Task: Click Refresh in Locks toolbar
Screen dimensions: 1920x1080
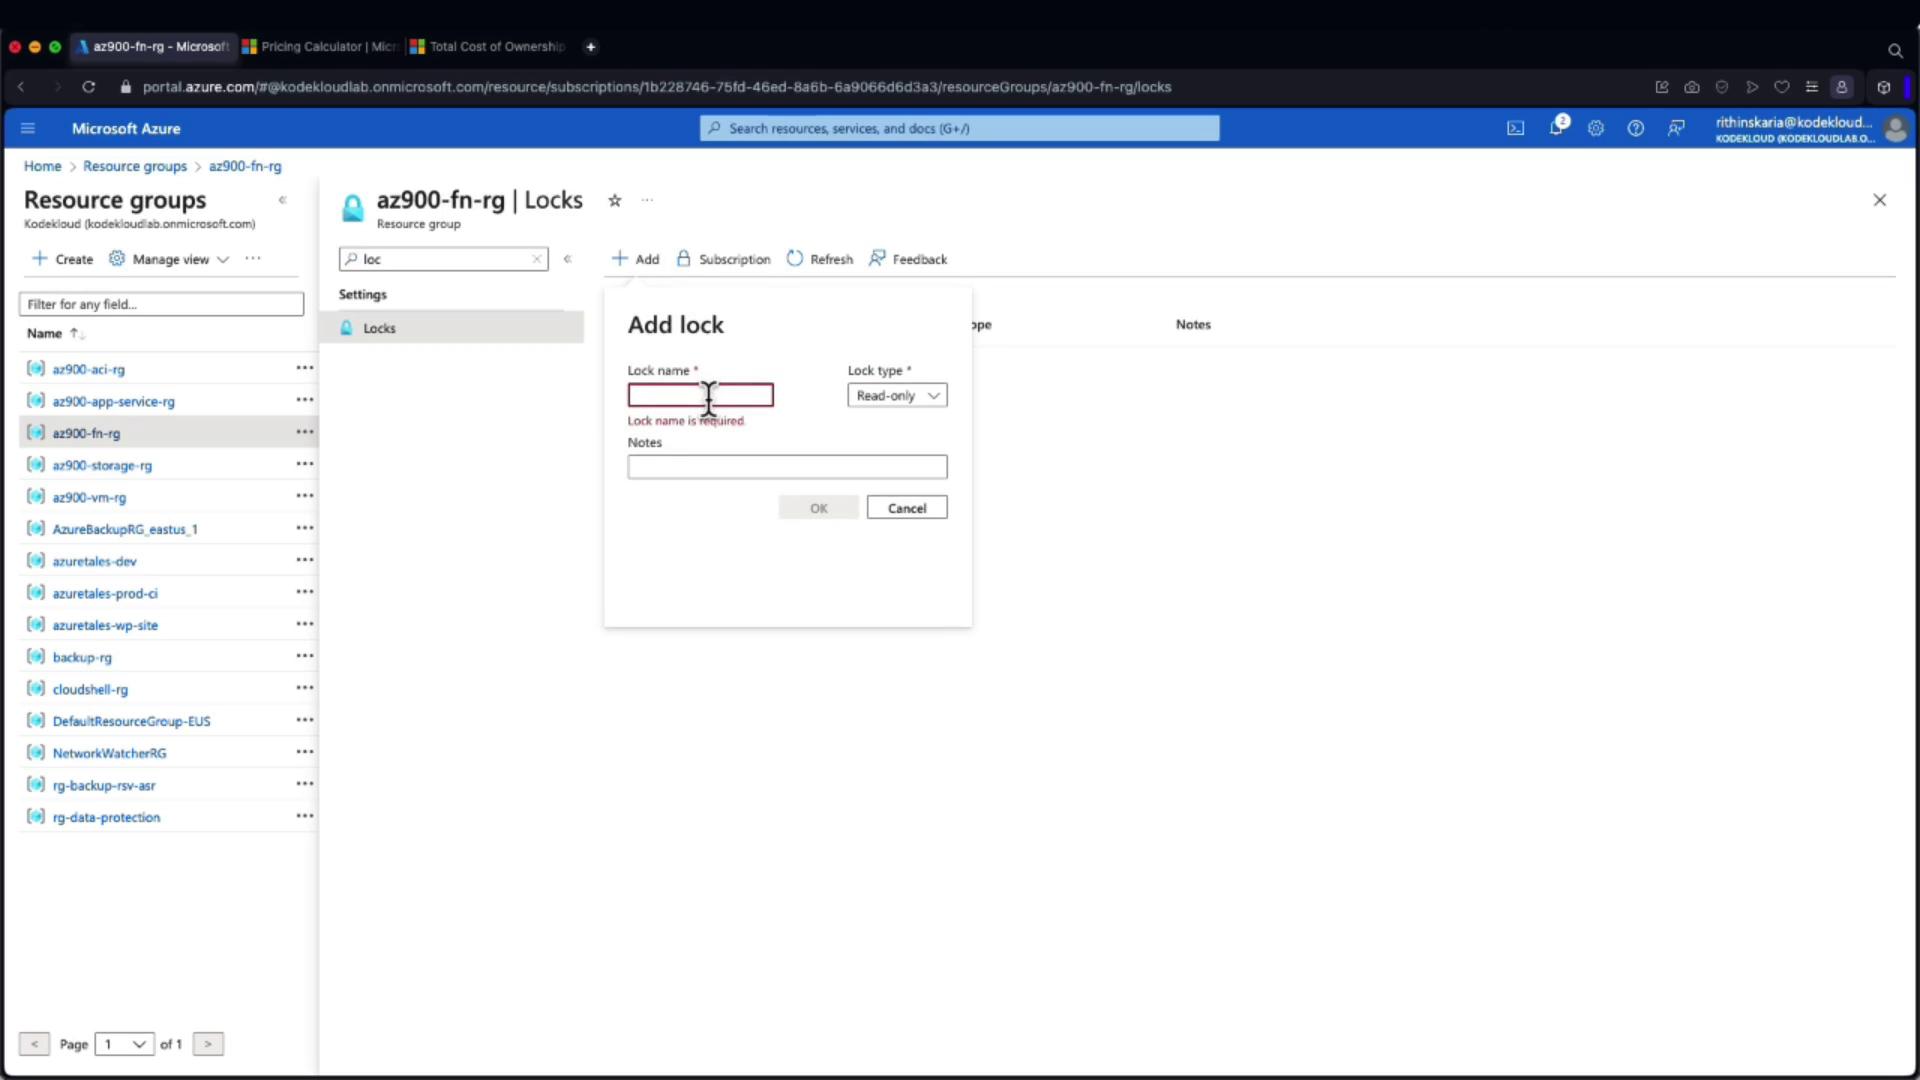Action: click(x=820, y=259)
